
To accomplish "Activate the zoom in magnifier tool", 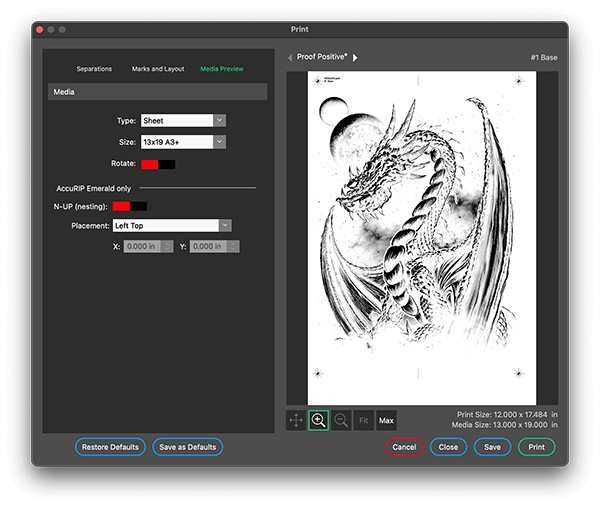I will coord(318,420).
